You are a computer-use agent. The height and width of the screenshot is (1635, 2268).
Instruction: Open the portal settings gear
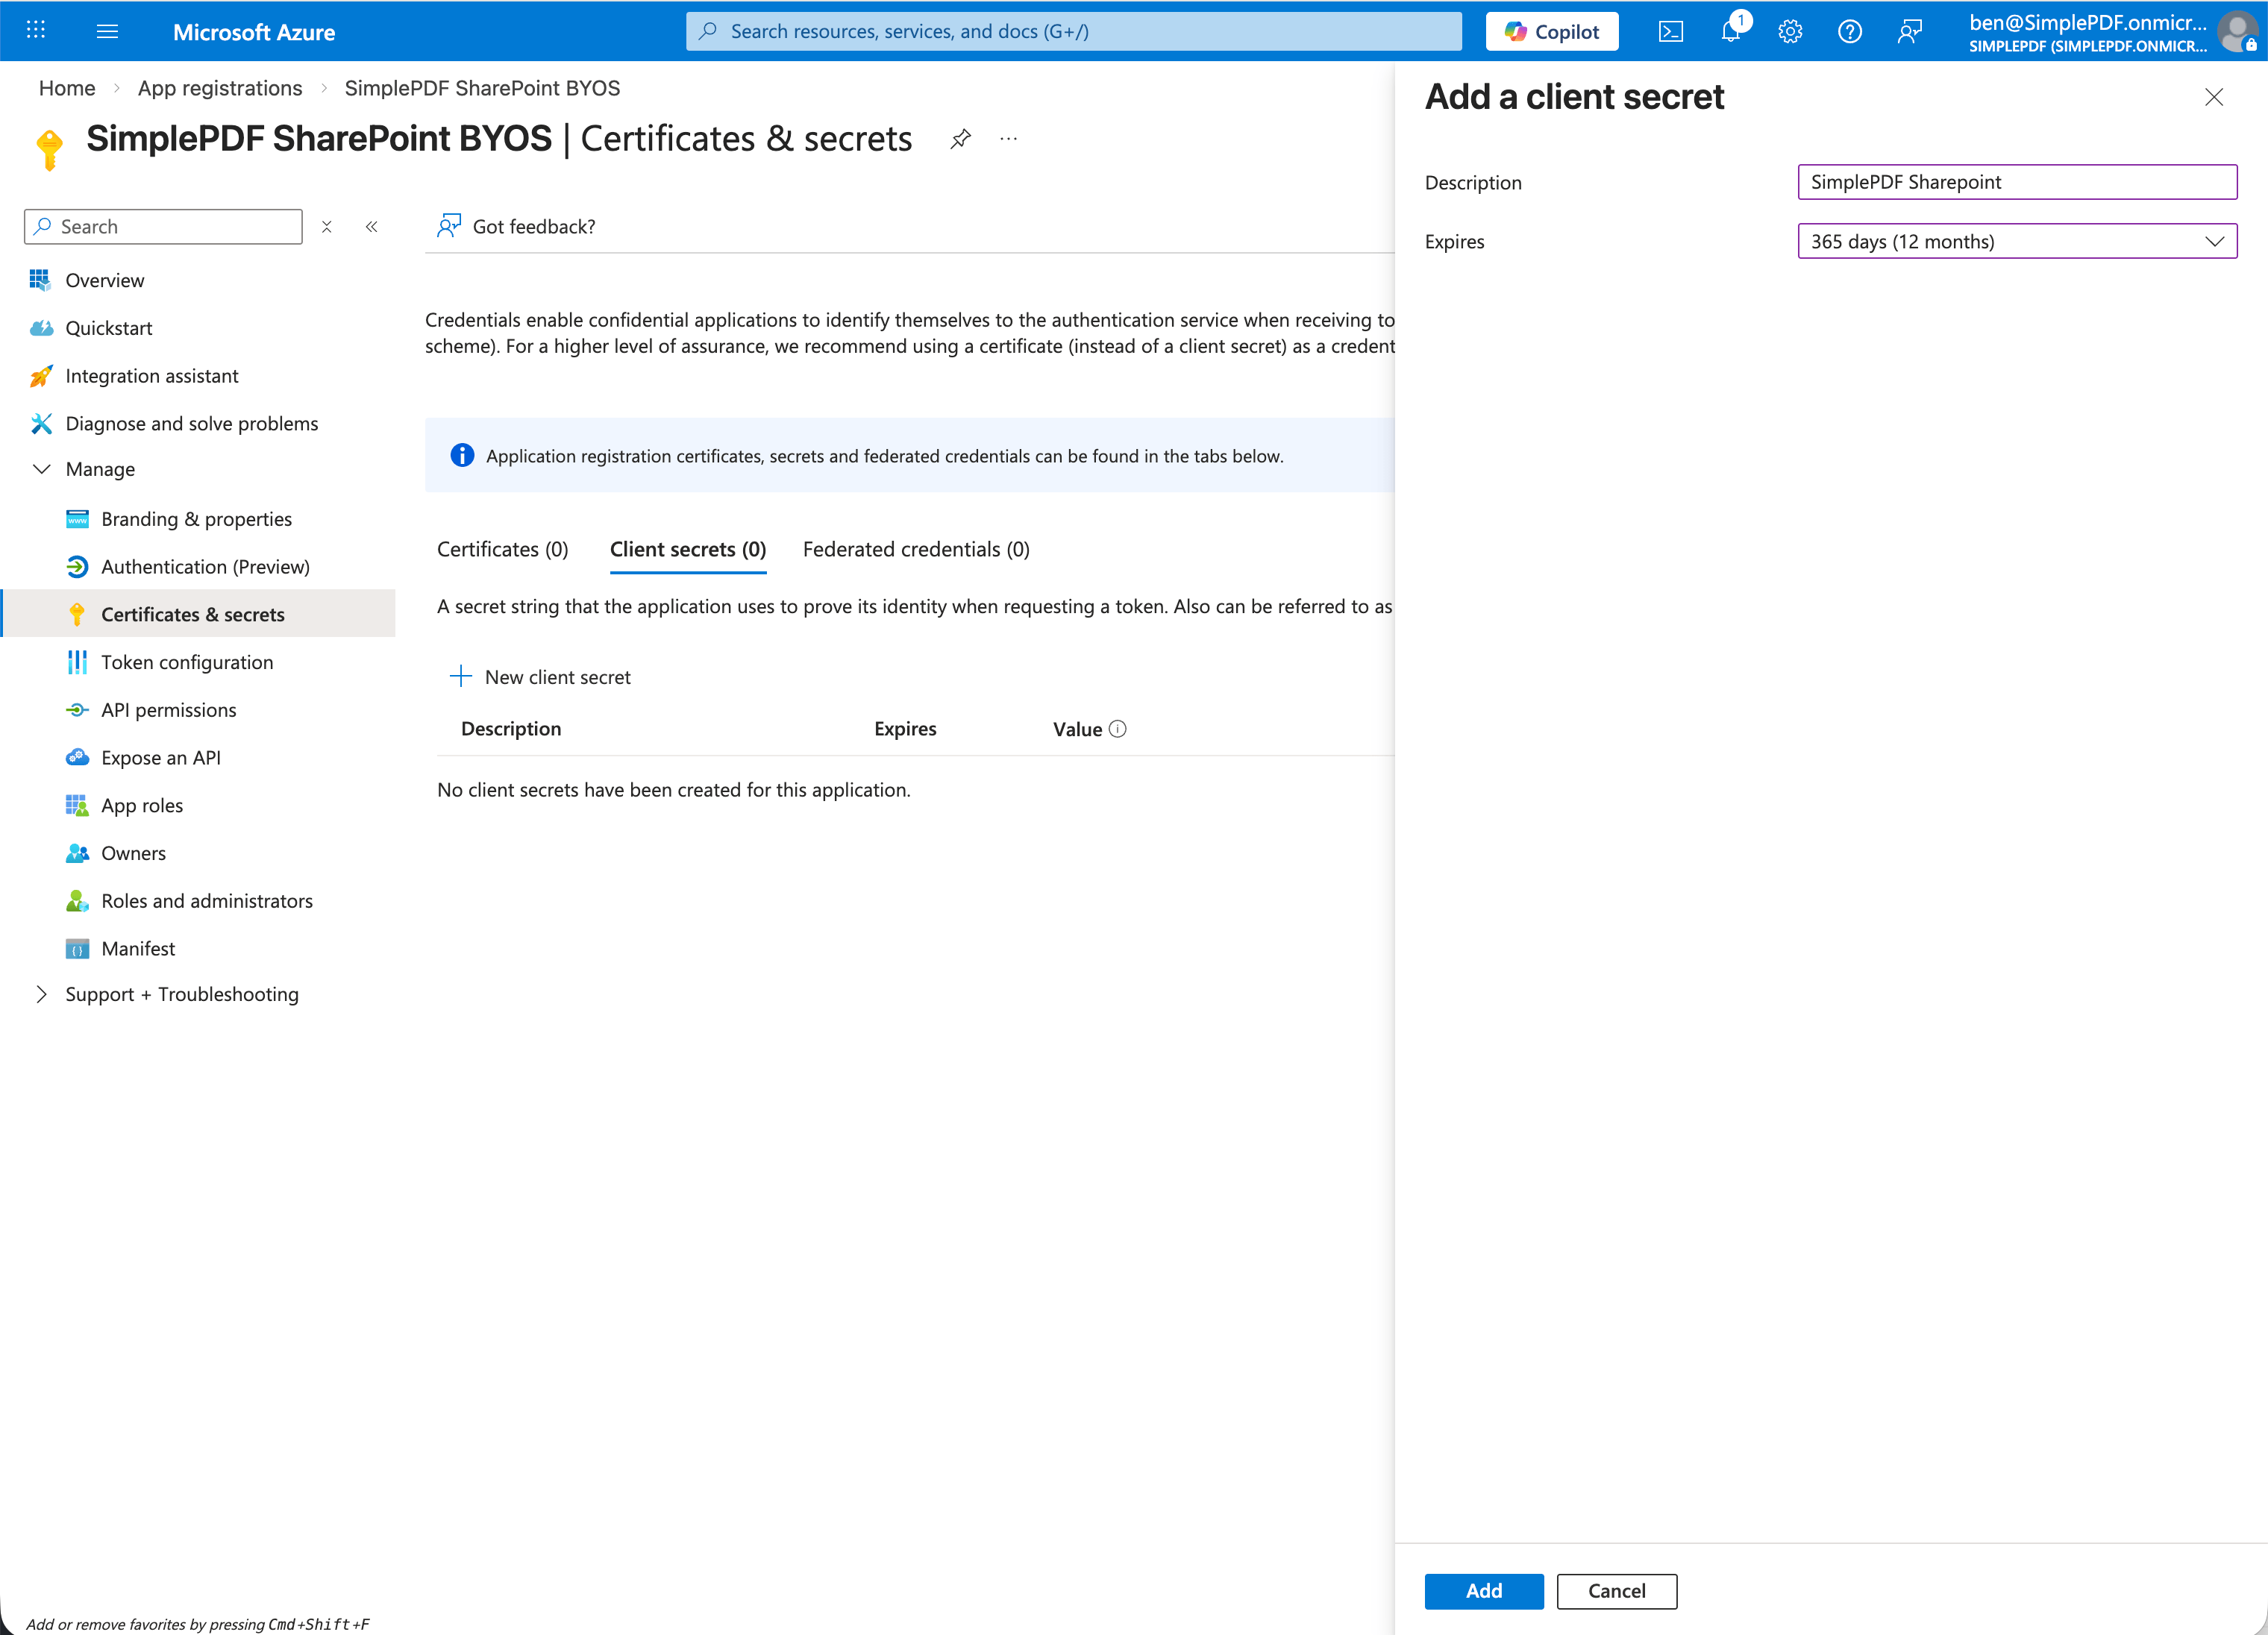[1790, 32]
